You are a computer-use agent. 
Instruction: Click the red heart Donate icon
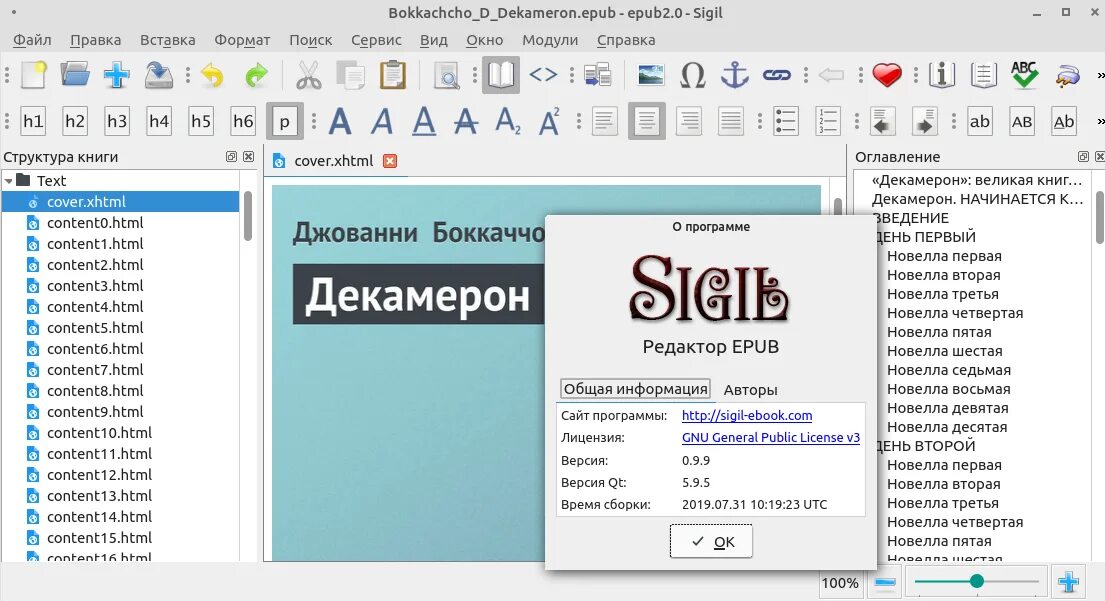pyautogui.click(x=887, y=75)
